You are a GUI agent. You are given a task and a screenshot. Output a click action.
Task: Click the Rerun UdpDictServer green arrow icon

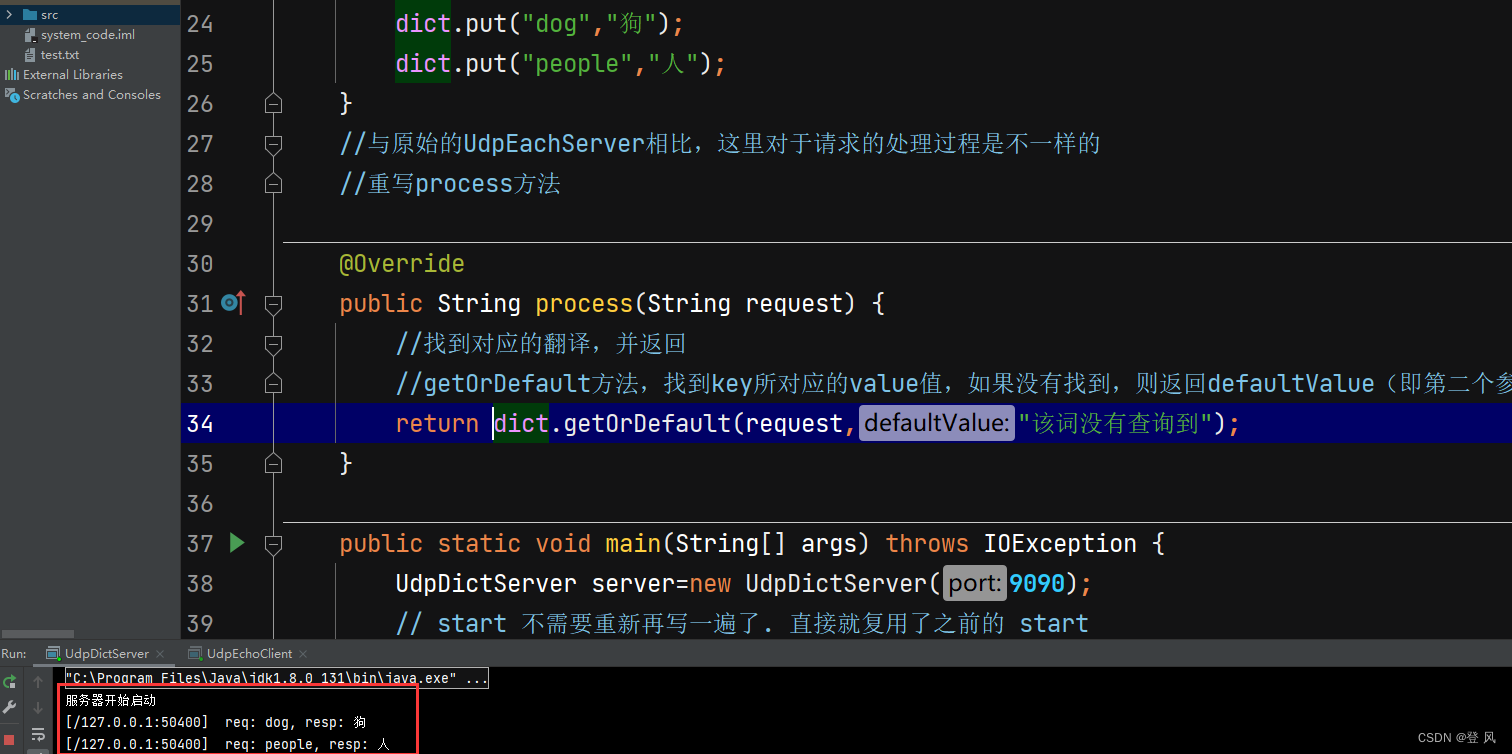(x=9, y=681)
